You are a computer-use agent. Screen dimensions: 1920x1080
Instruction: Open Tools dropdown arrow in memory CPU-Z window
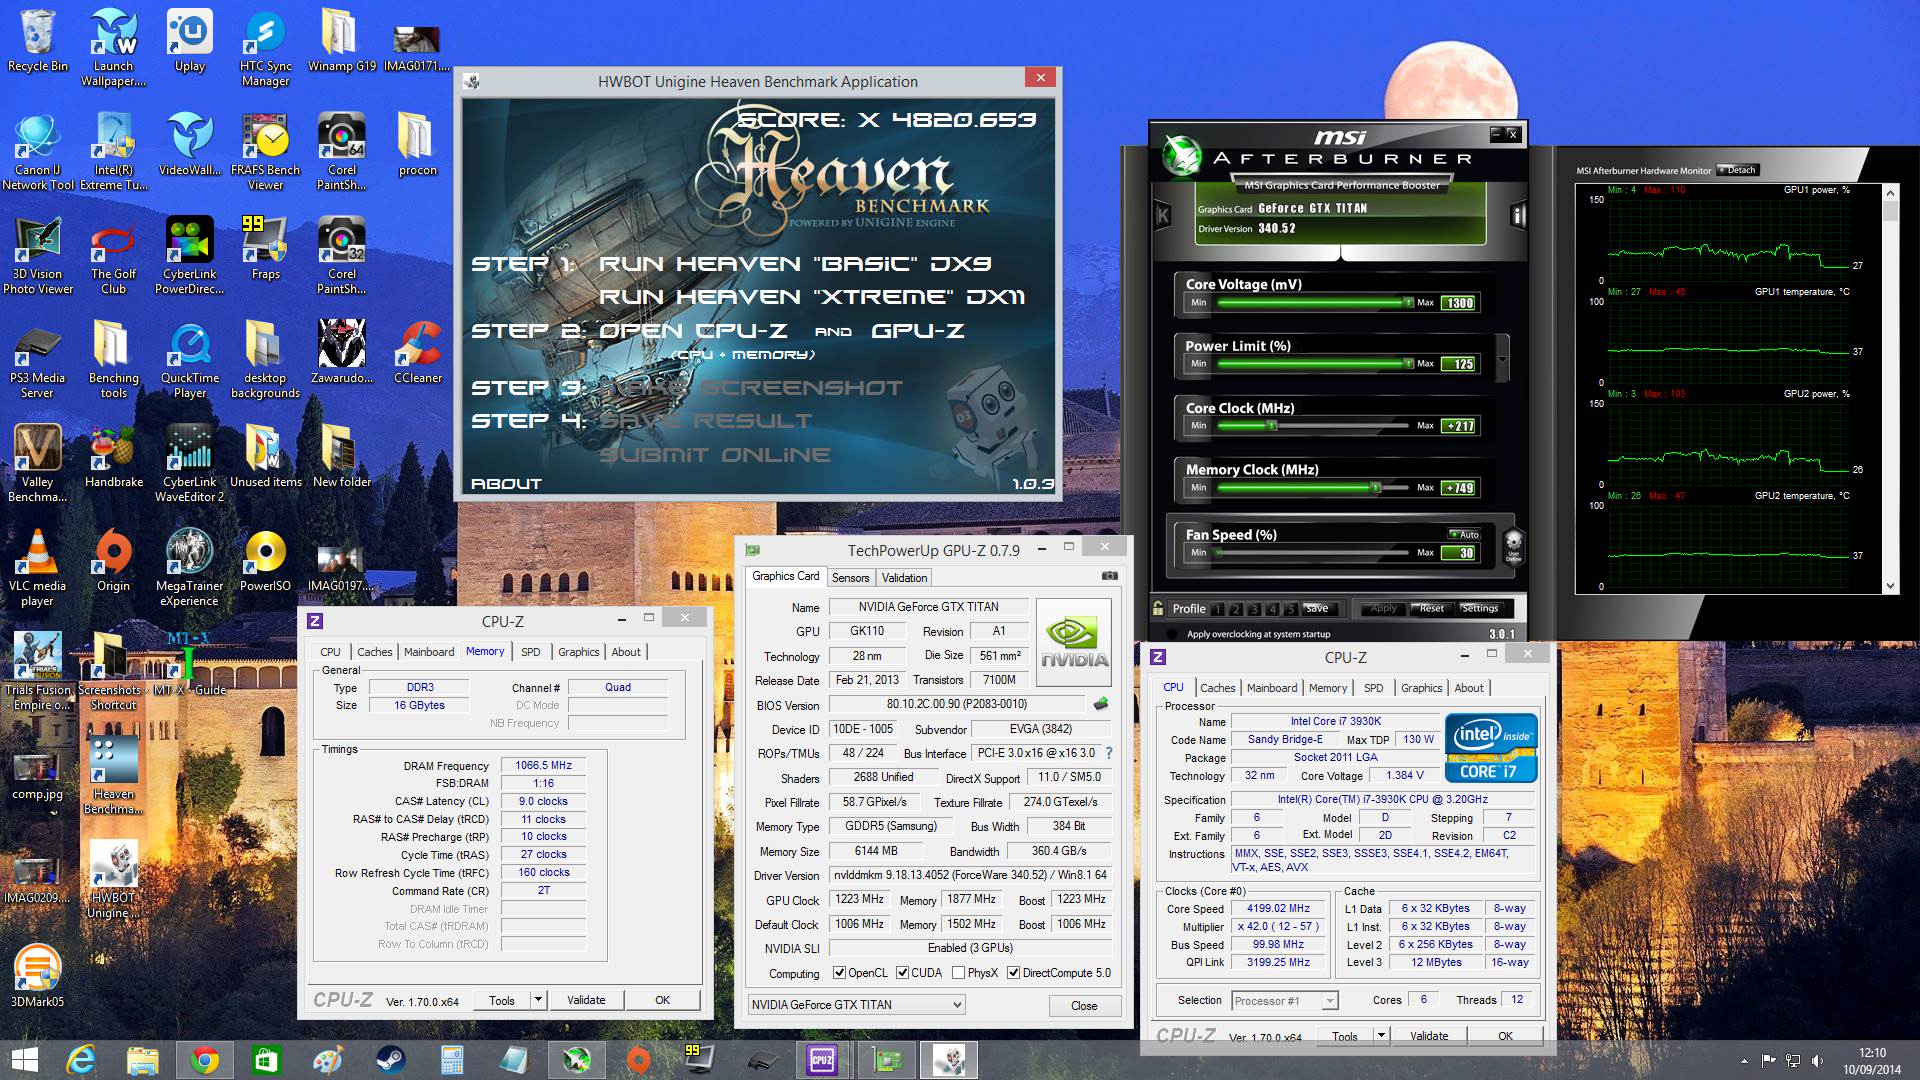pos(538,1000)
